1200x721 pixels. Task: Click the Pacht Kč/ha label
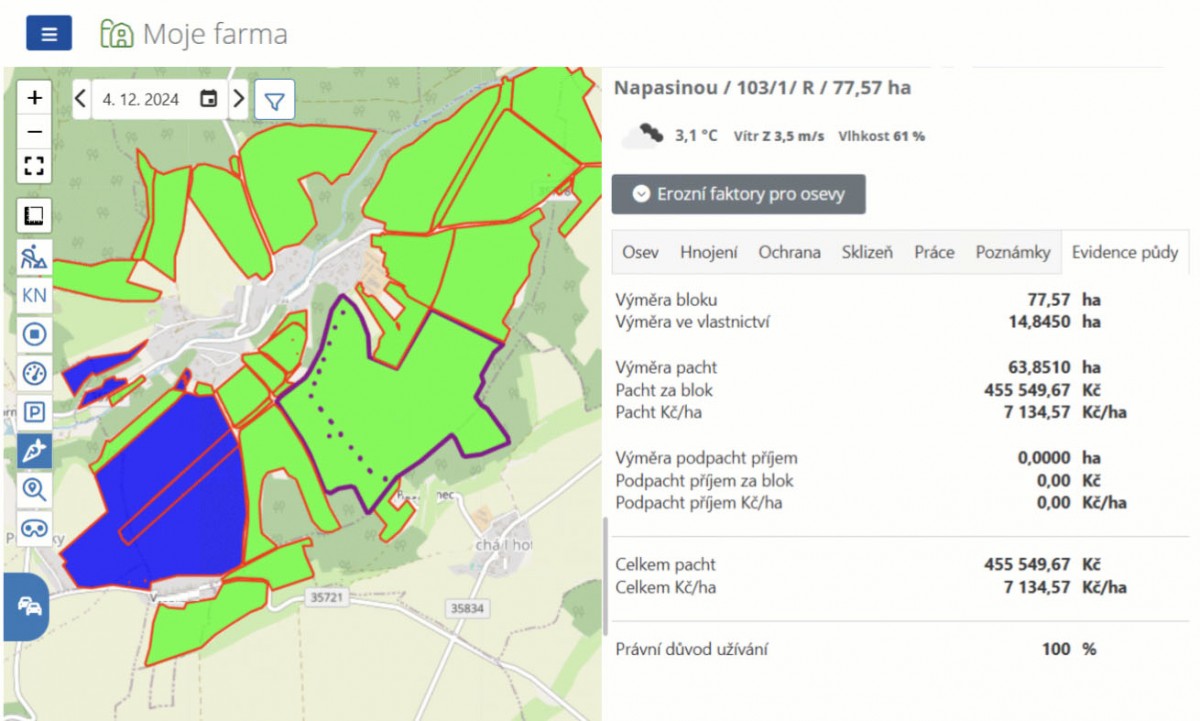(x=656, y=412)
